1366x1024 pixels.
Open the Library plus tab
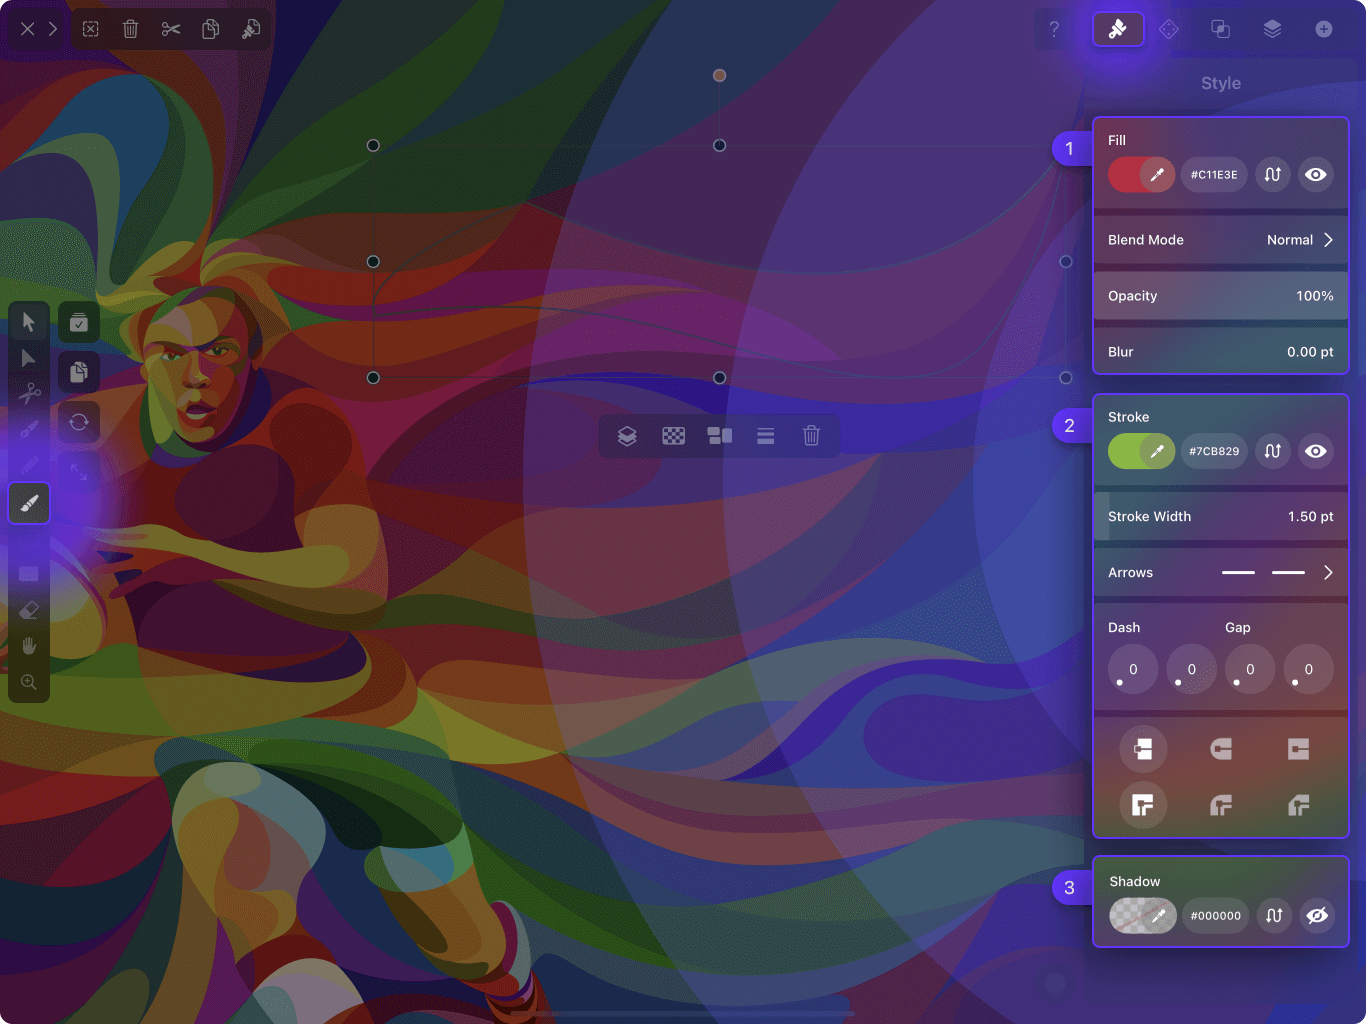point(1324,29)
